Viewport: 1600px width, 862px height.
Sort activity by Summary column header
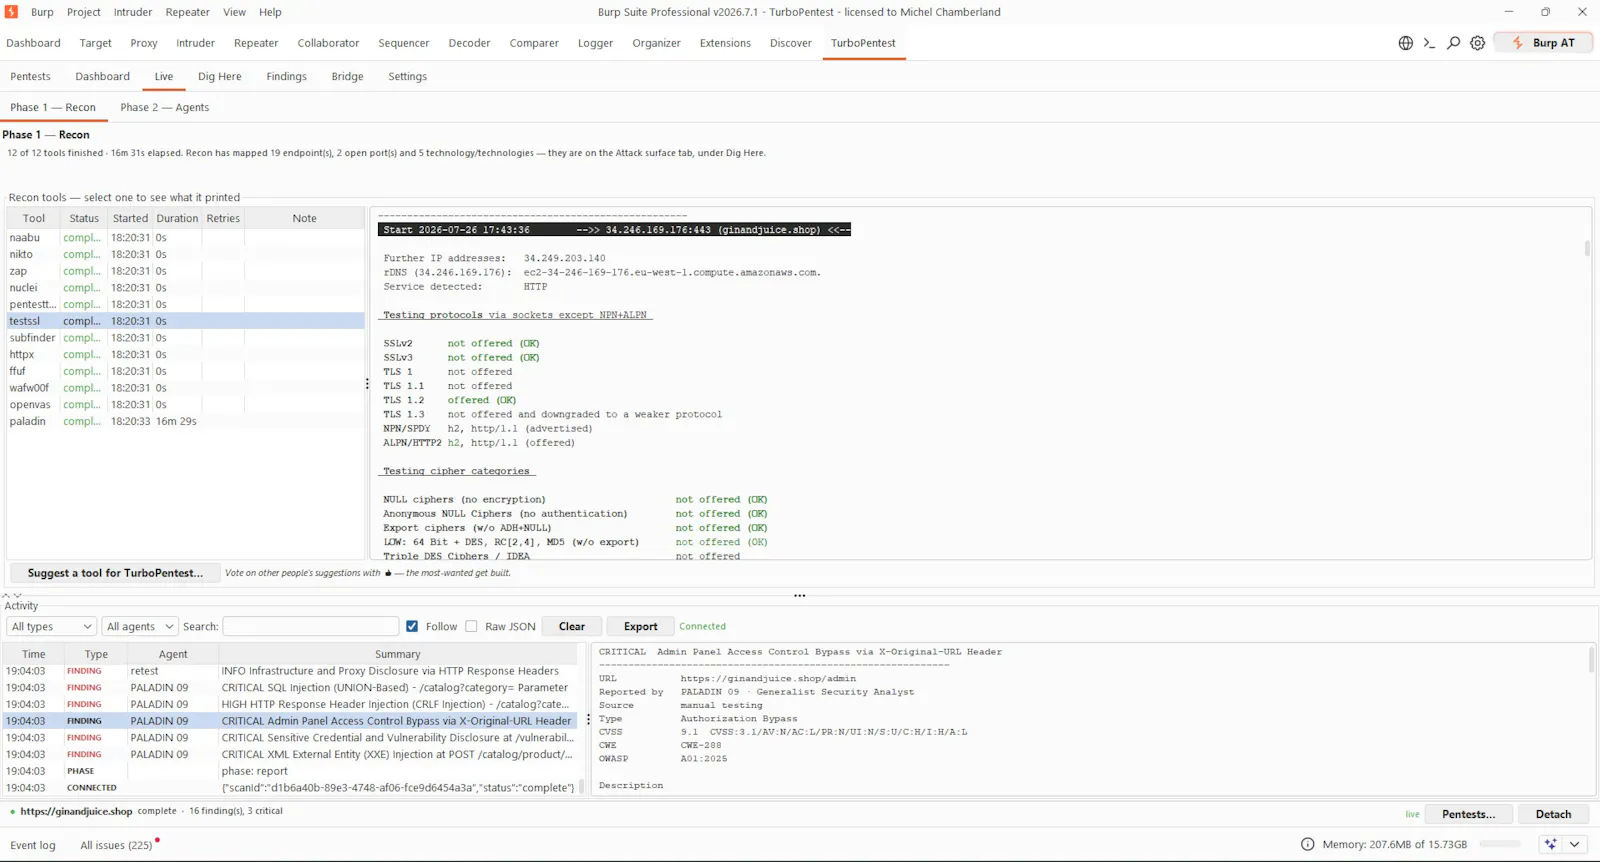[x=397, y=654]
